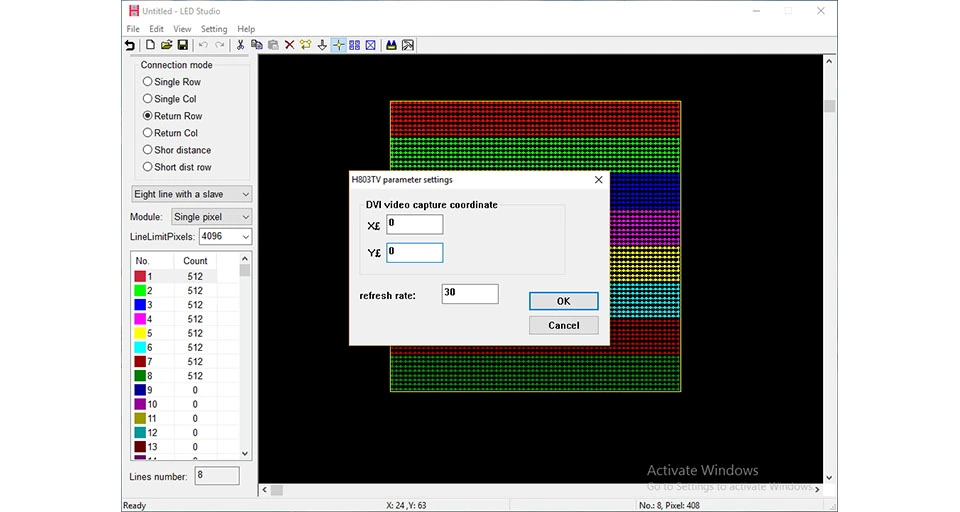
Task: Click the back arrow toolbar icon
Action: point(130,45)
